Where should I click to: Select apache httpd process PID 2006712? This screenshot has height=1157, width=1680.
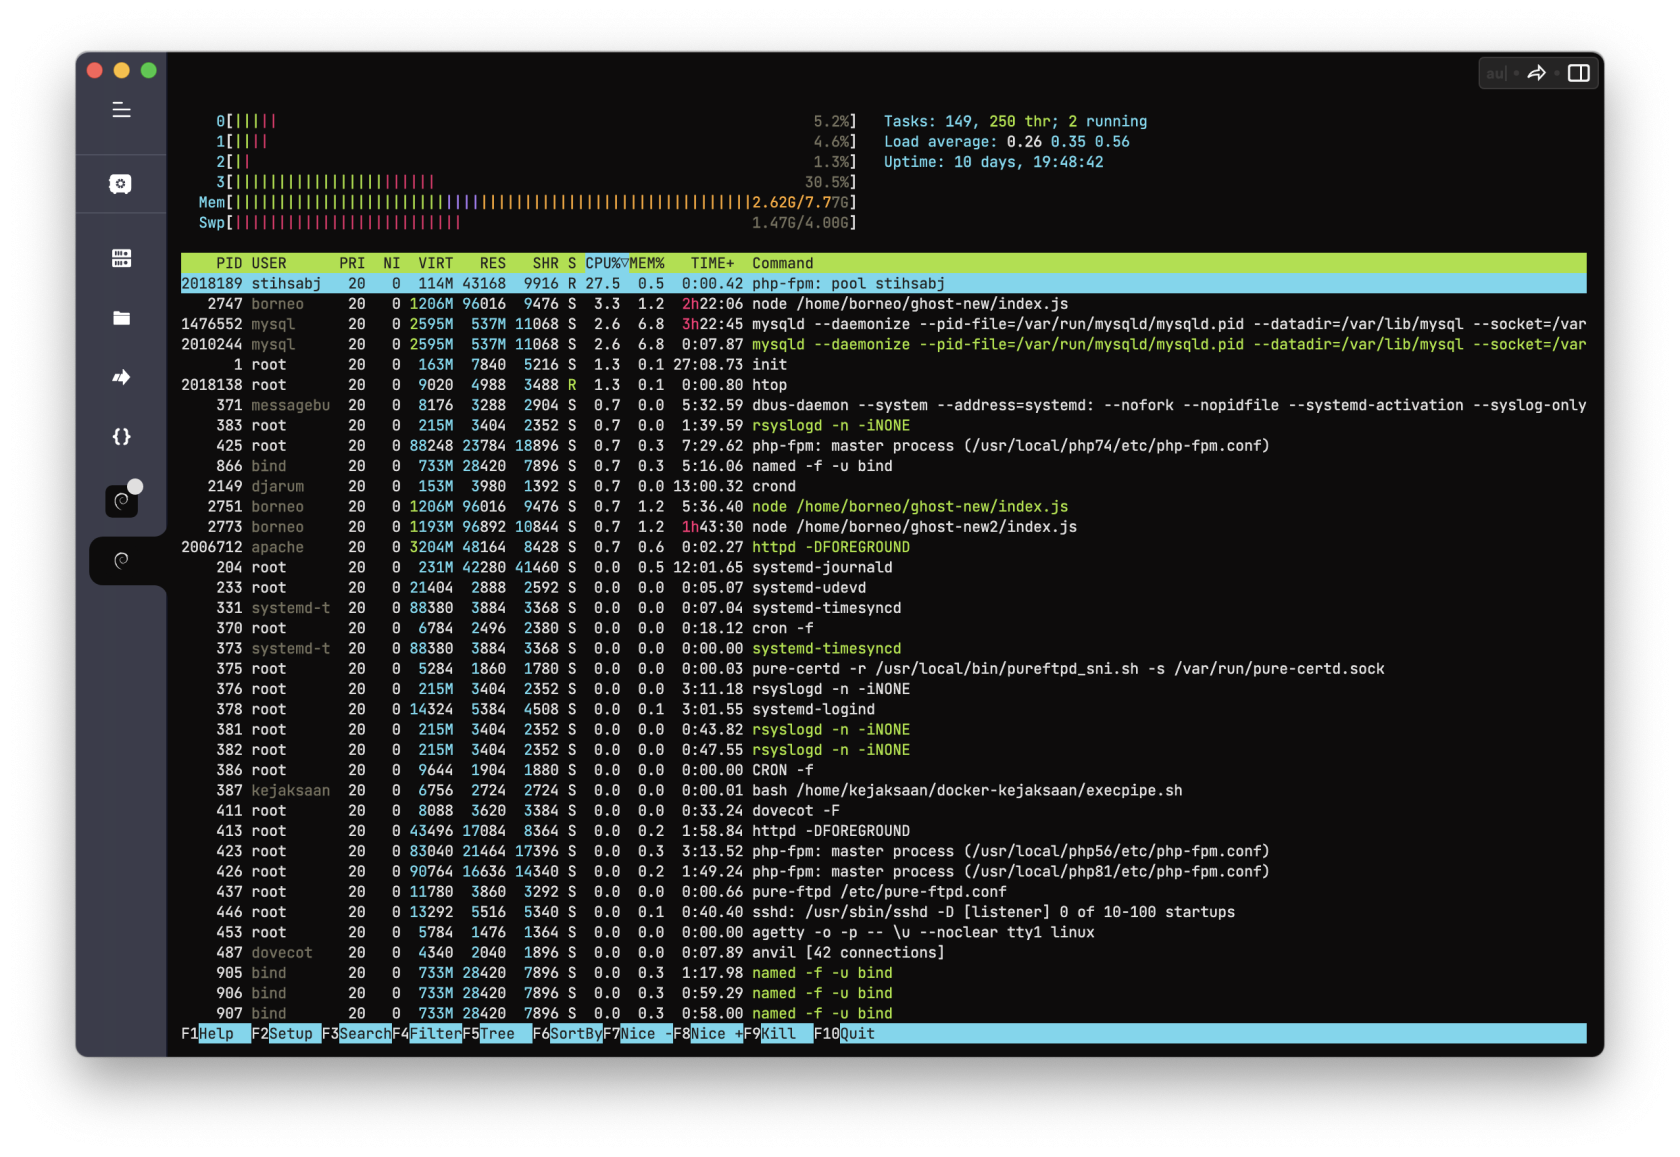click(x=884, y=547)
